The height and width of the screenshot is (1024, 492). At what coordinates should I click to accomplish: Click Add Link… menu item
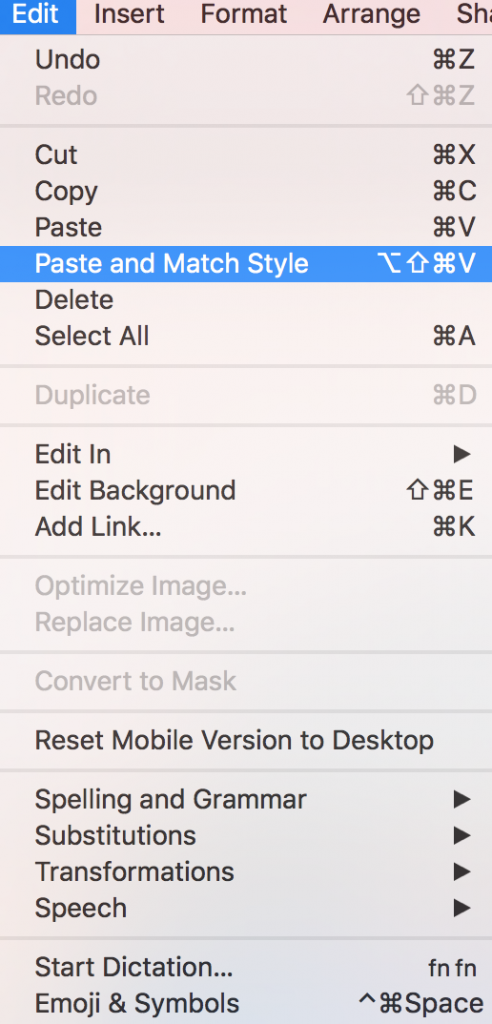click(246, 527)
